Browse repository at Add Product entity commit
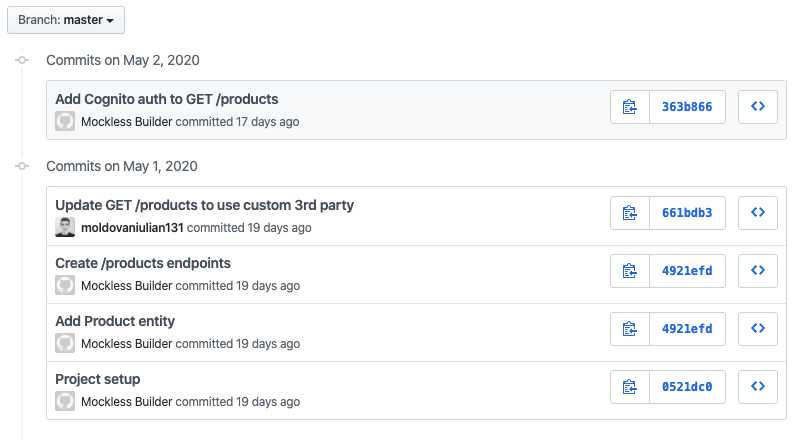 point(758,329)
